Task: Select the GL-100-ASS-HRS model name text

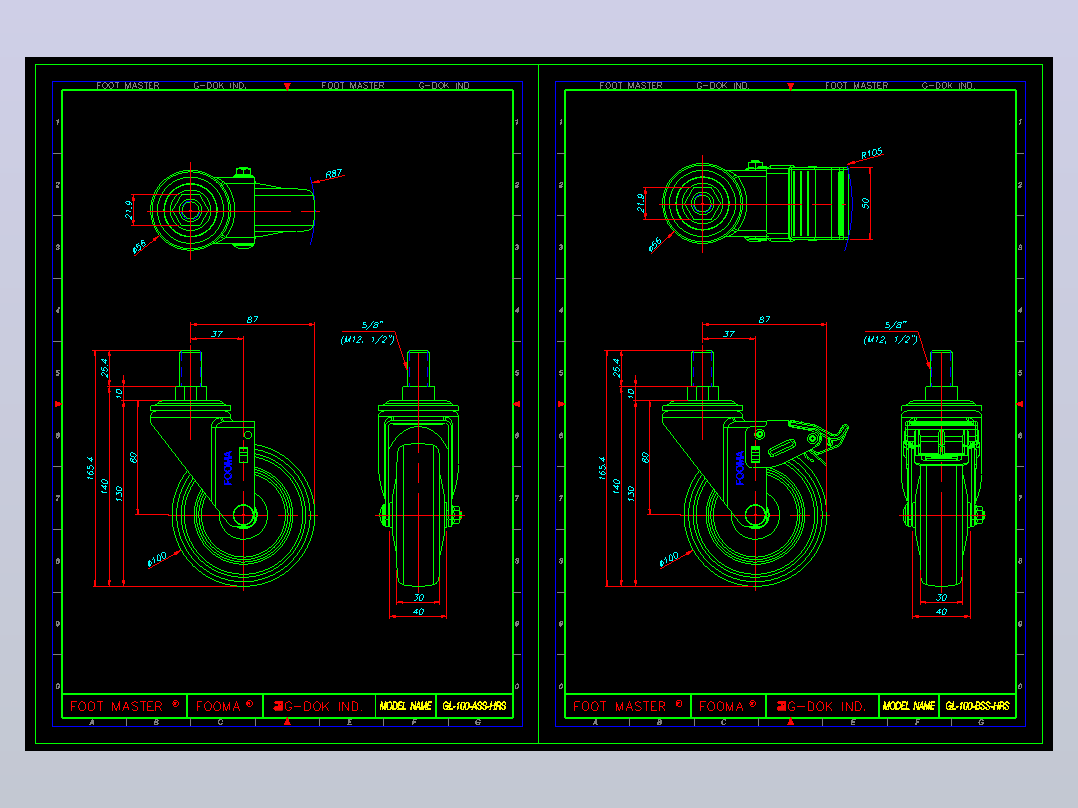Action: (x=474, y=706)
